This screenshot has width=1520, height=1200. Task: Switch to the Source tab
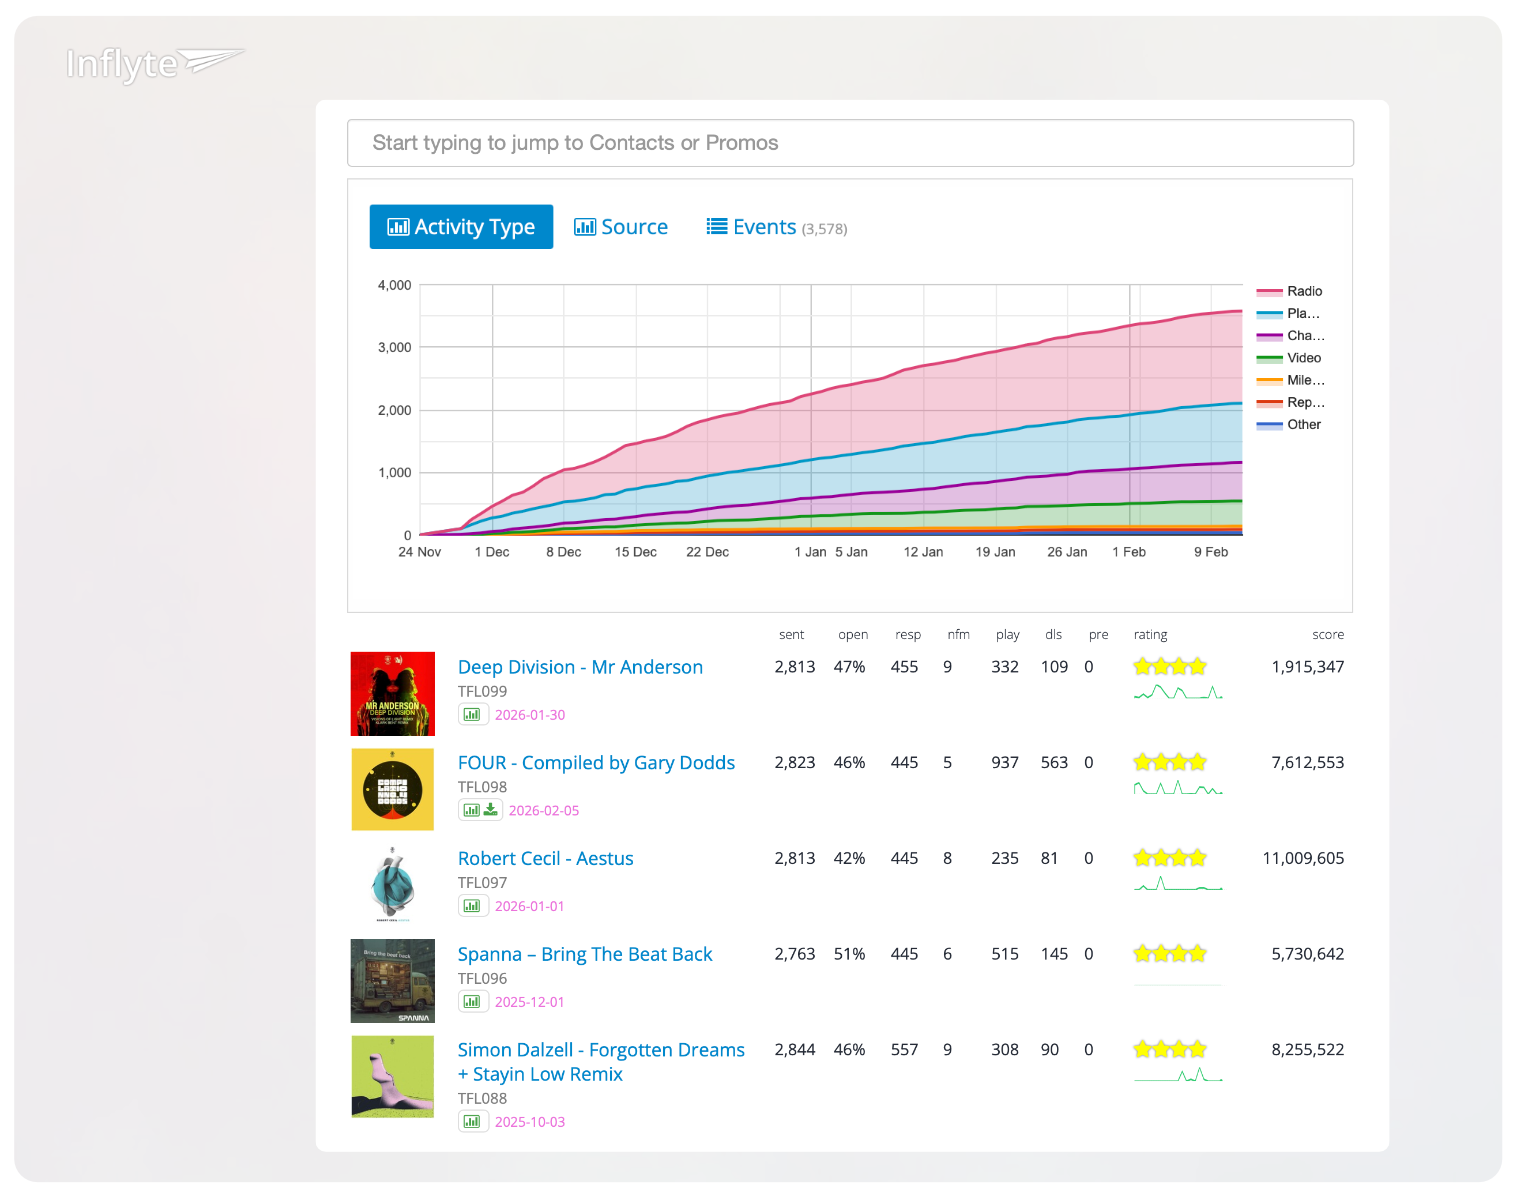coord(621,227)
